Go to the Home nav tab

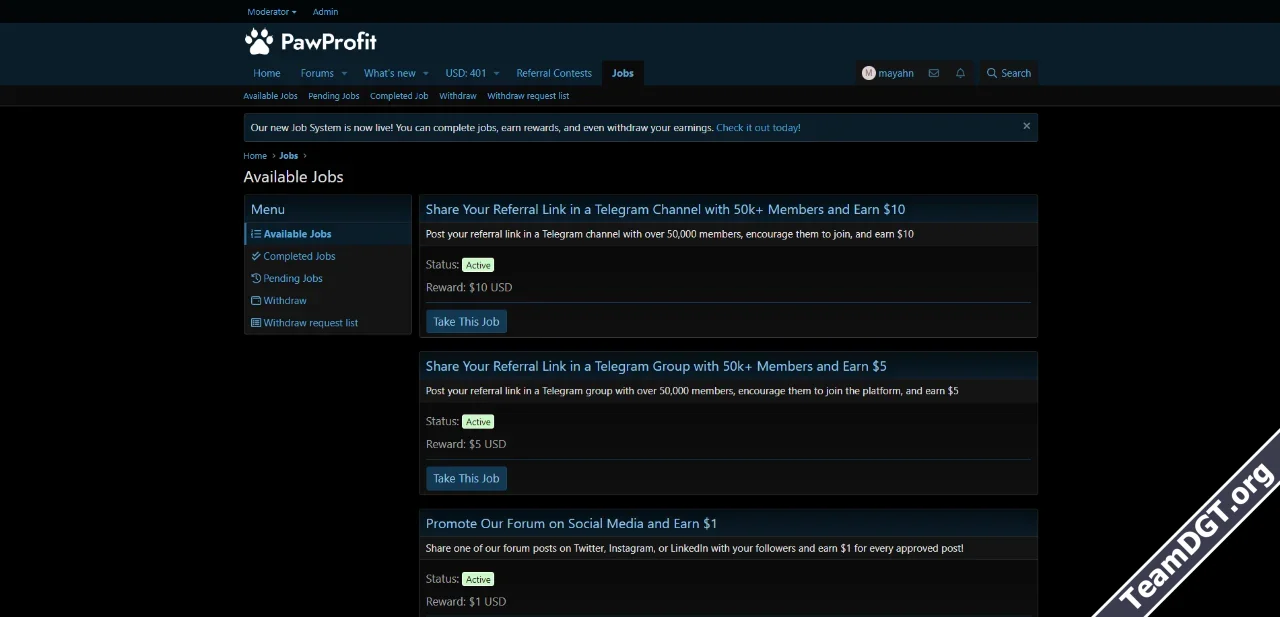[266, 73]
